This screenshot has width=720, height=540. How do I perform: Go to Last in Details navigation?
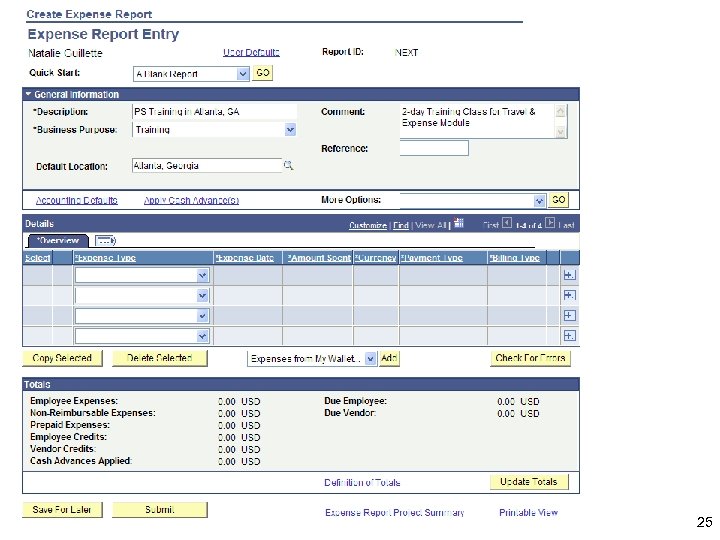coord(566,225)
